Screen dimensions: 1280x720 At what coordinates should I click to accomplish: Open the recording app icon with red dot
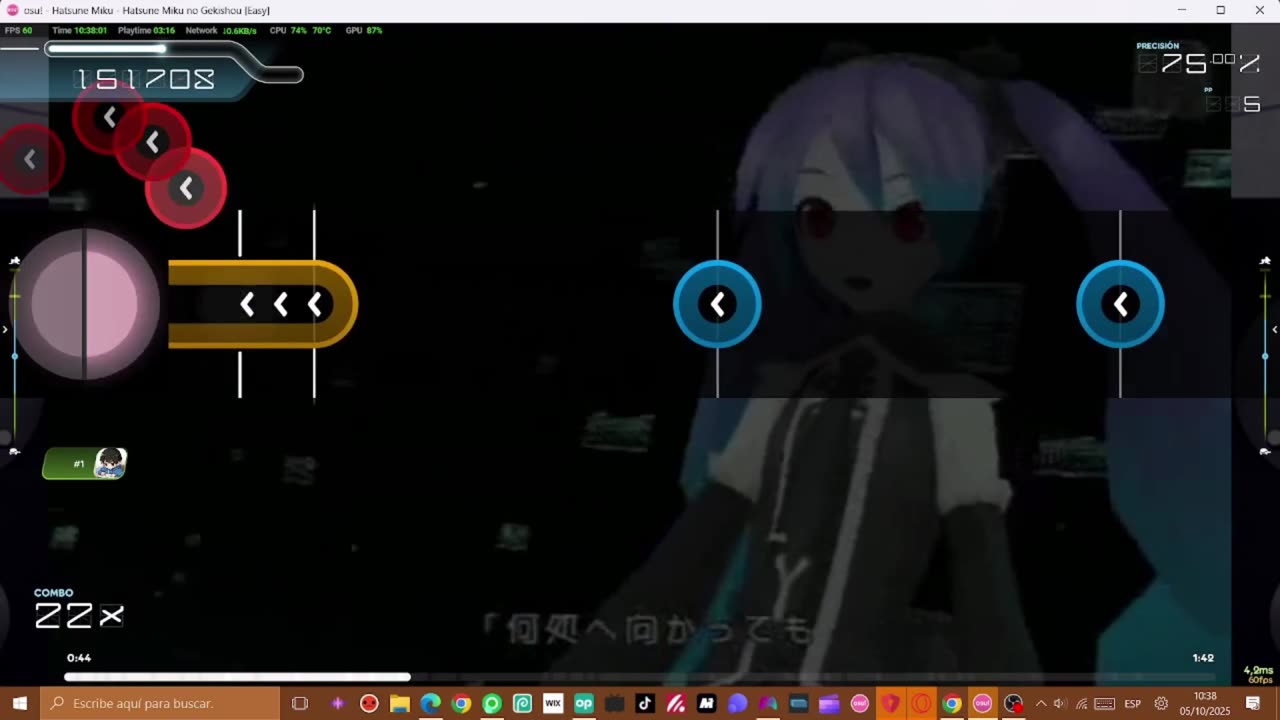click(1013, 703)
